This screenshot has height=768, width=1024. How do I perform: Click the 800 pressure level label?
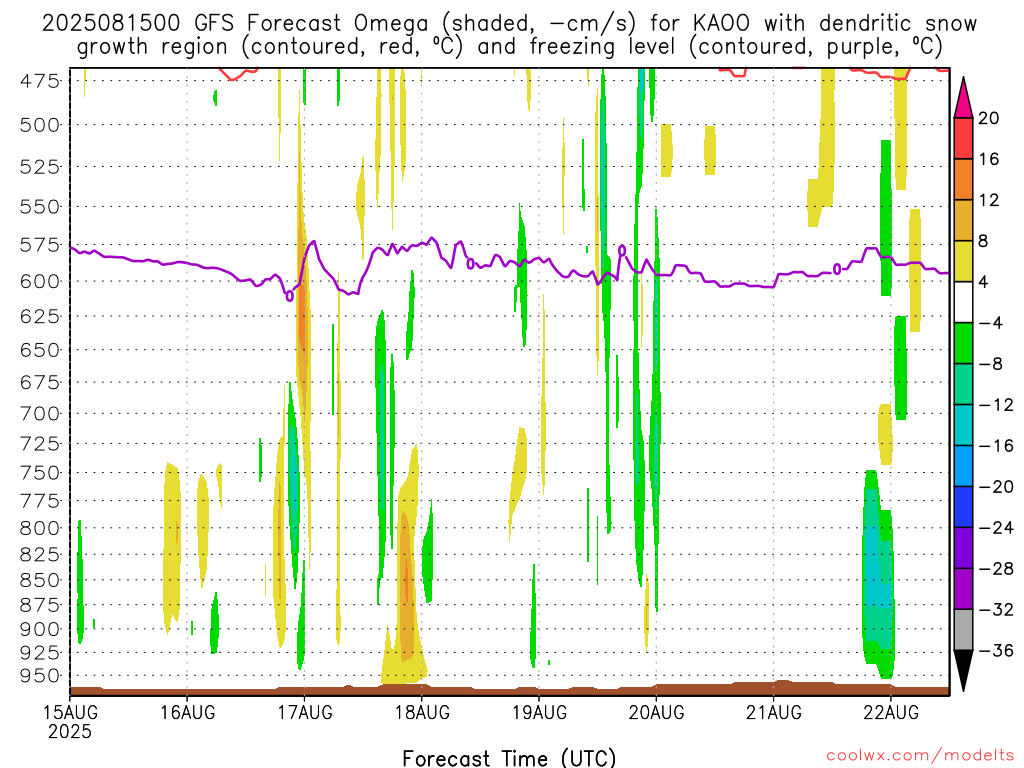coord(40,528)
